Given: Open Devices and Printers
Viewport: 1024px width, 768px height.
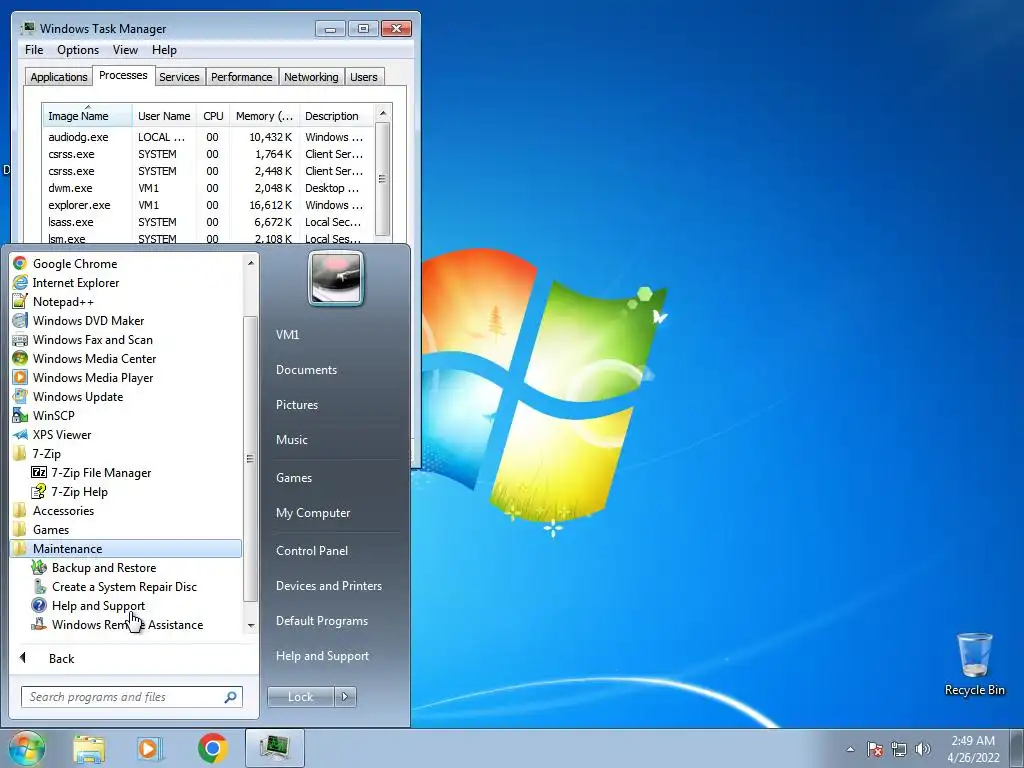Looking at the screenshot, I should (x=328, y=586).
